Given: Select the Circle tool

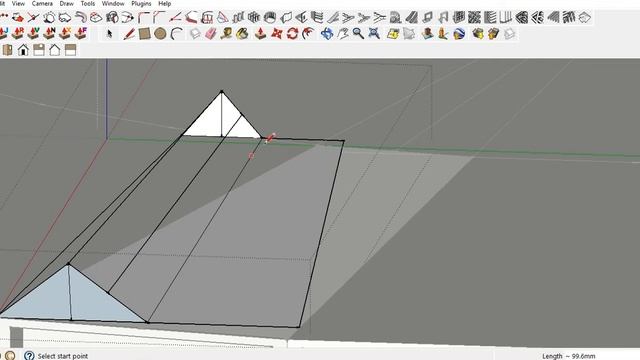Looking at the screenshot, I should (160, 33).
